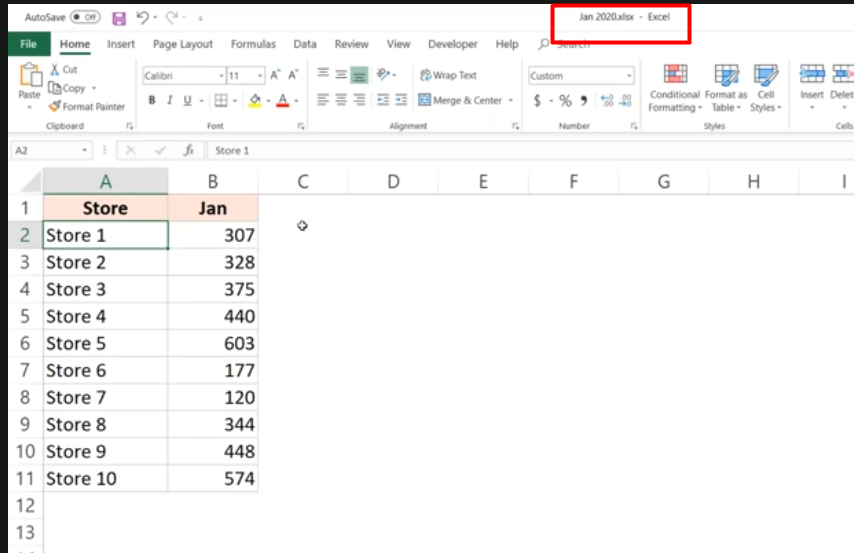Click the Increase Indent icon
The height and width of the screenshot is (553, 854).
(401, 100)
